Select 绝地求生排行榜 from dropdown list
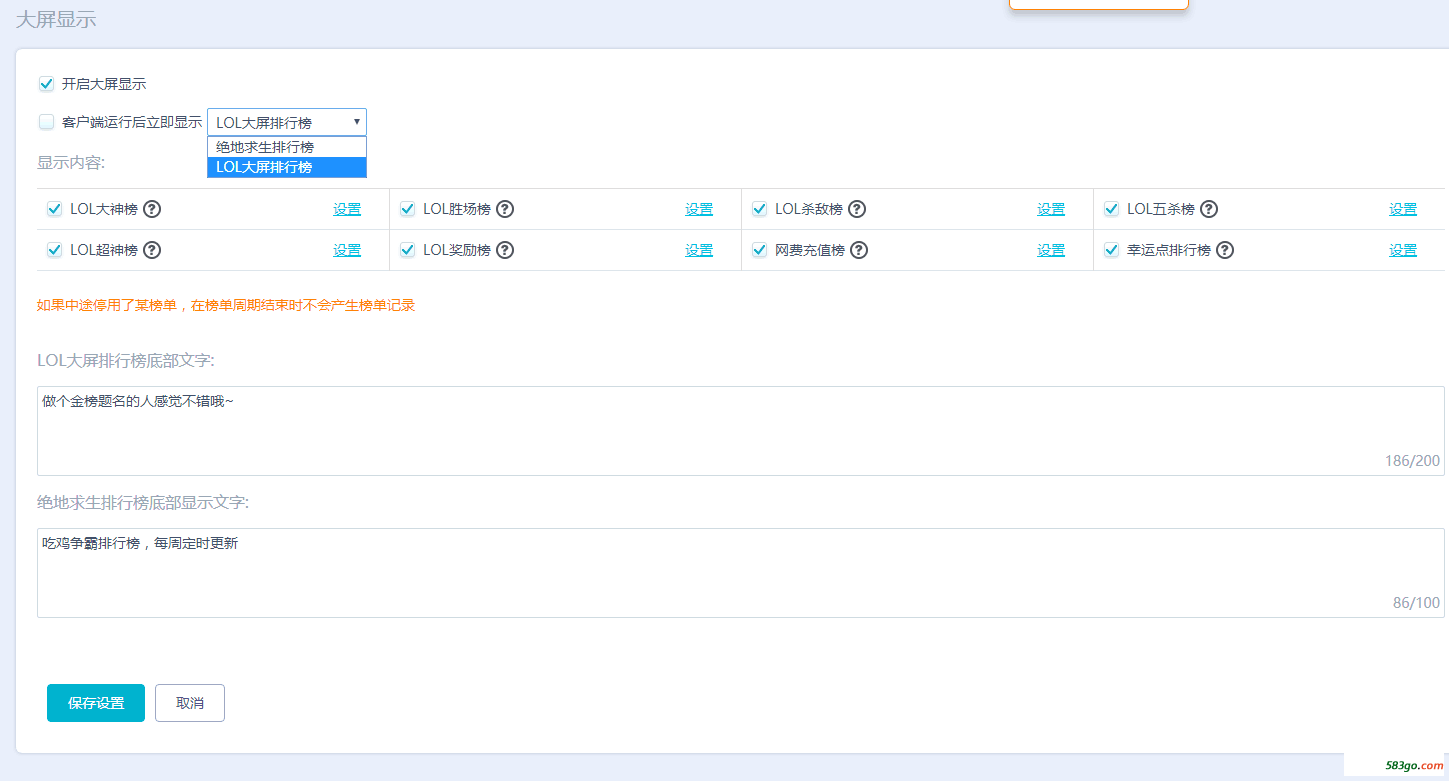The image size is (1449, 781). coord(287,147)
